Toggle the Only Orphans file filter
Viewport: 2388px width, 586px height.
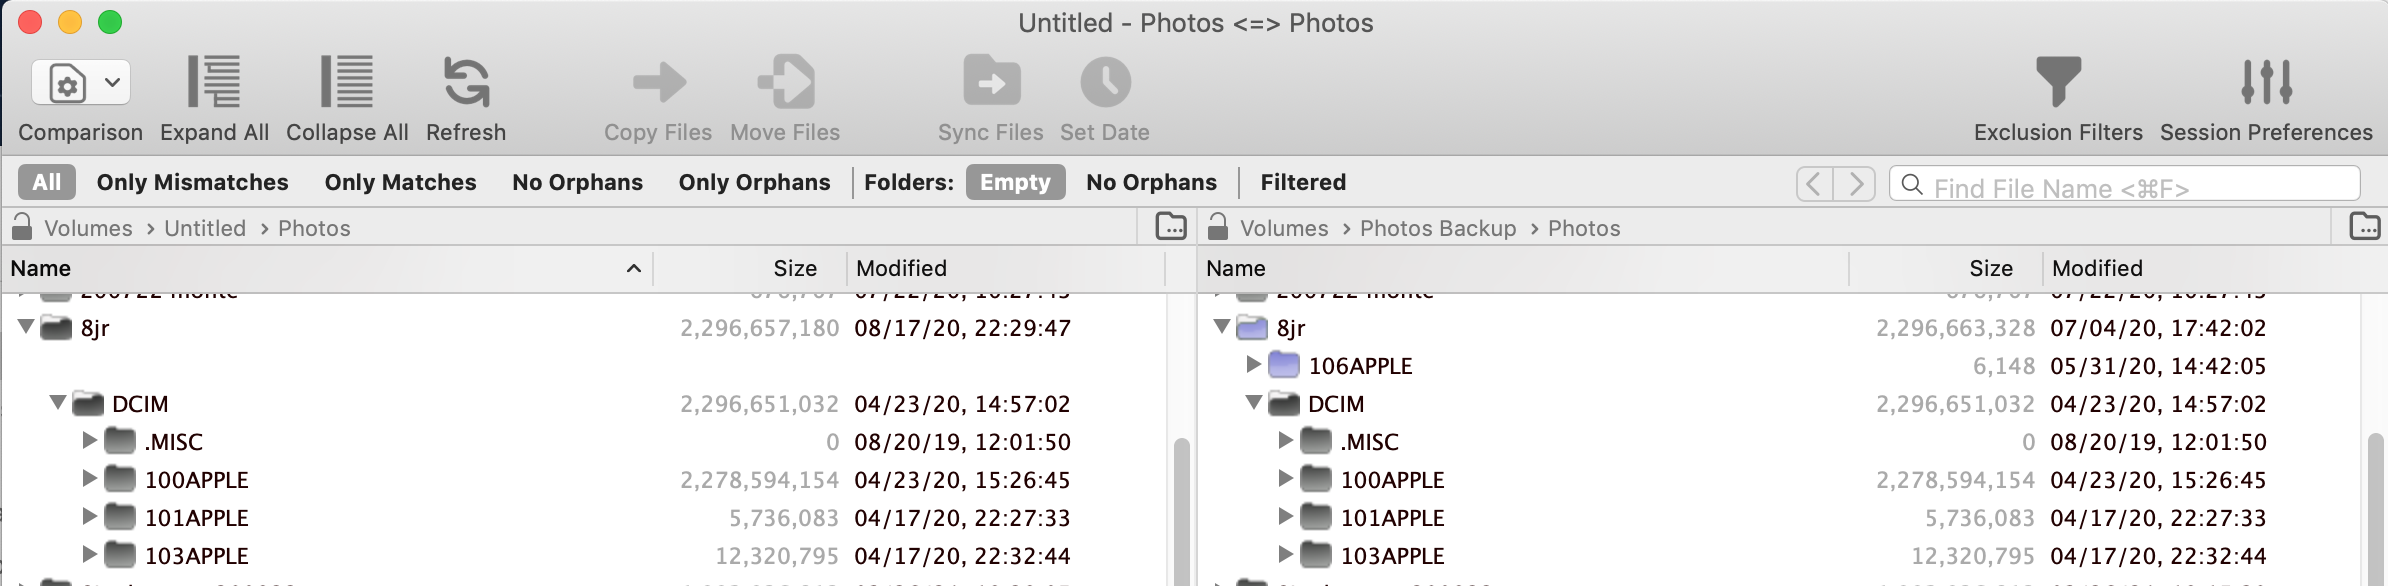(754, 182)
